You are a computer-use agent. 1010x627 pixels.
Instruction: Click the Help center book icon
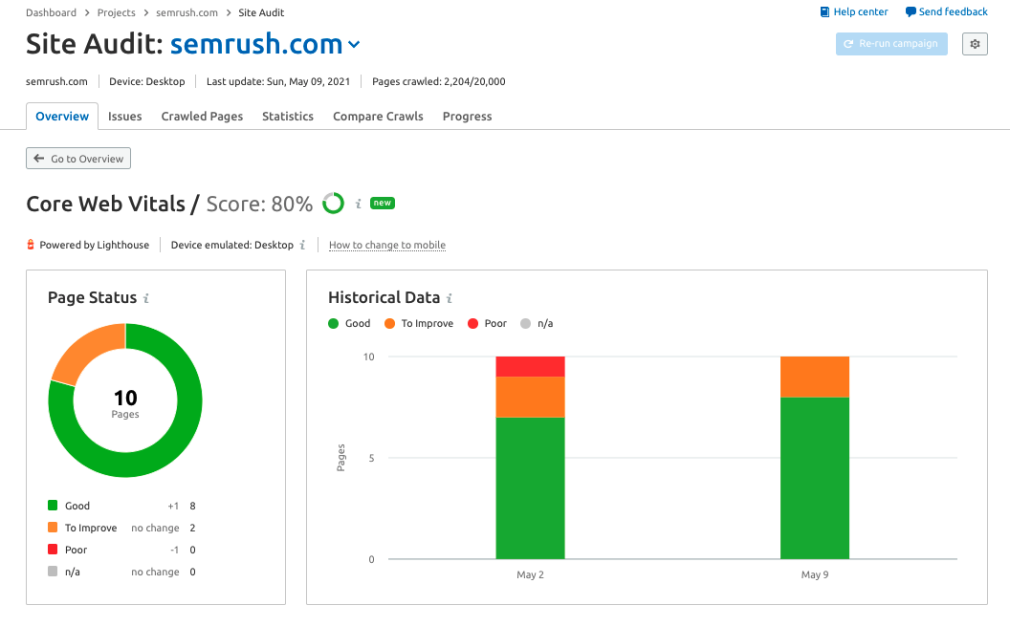[824, 12]
